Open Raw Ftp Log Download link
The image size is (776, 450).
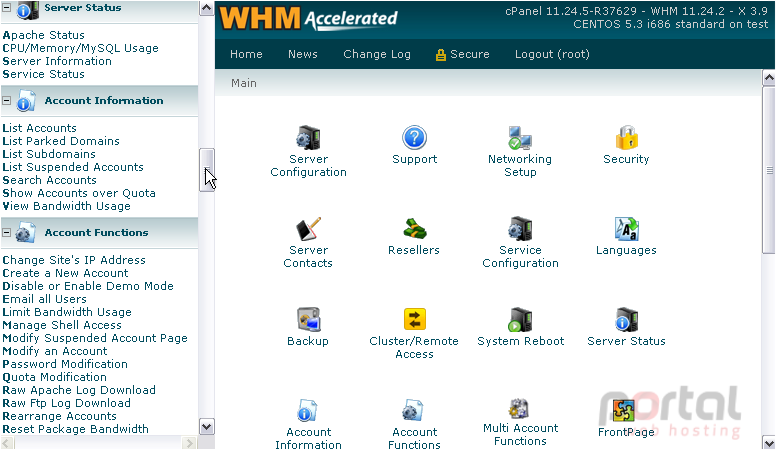[x=67, y=402]
